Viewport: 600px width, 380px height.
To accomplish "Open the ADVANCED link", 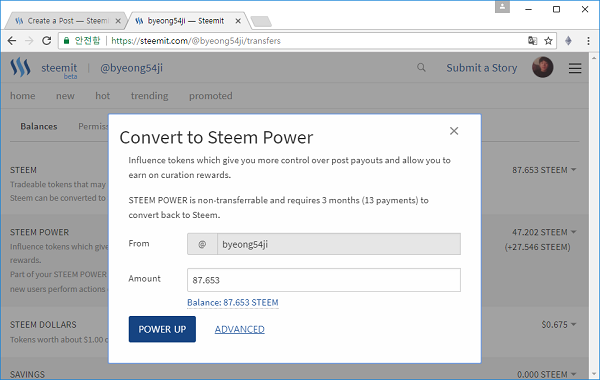I will (240, 329).
